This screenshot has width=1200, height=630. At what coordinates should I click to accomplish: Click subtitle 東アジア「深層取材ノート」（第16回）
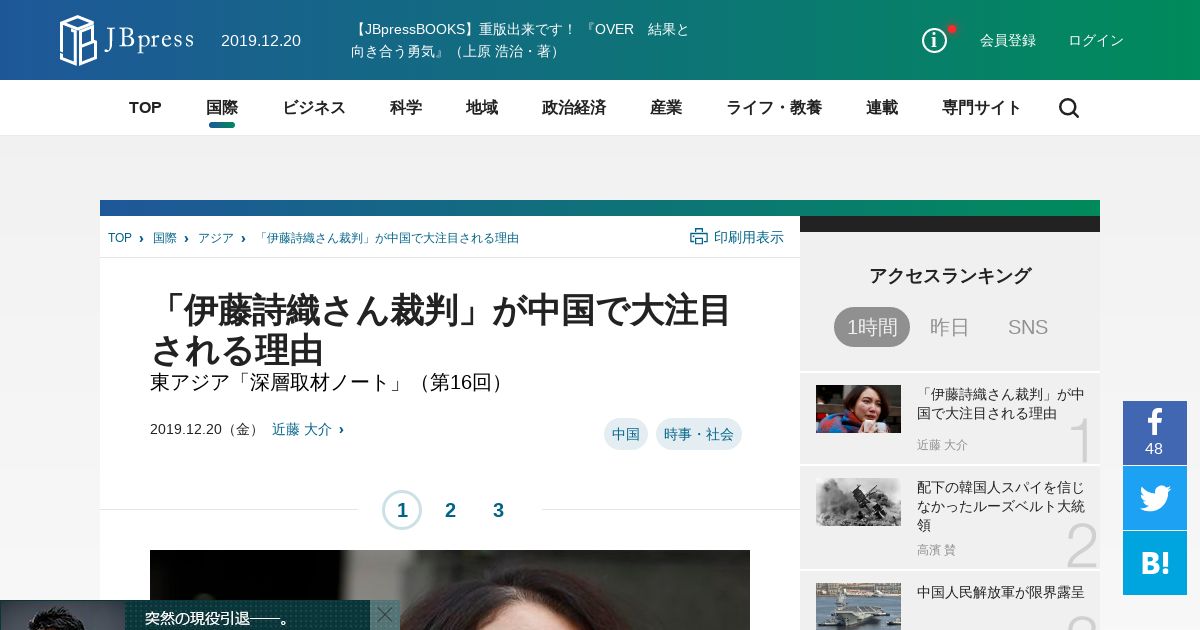[330, 382]
